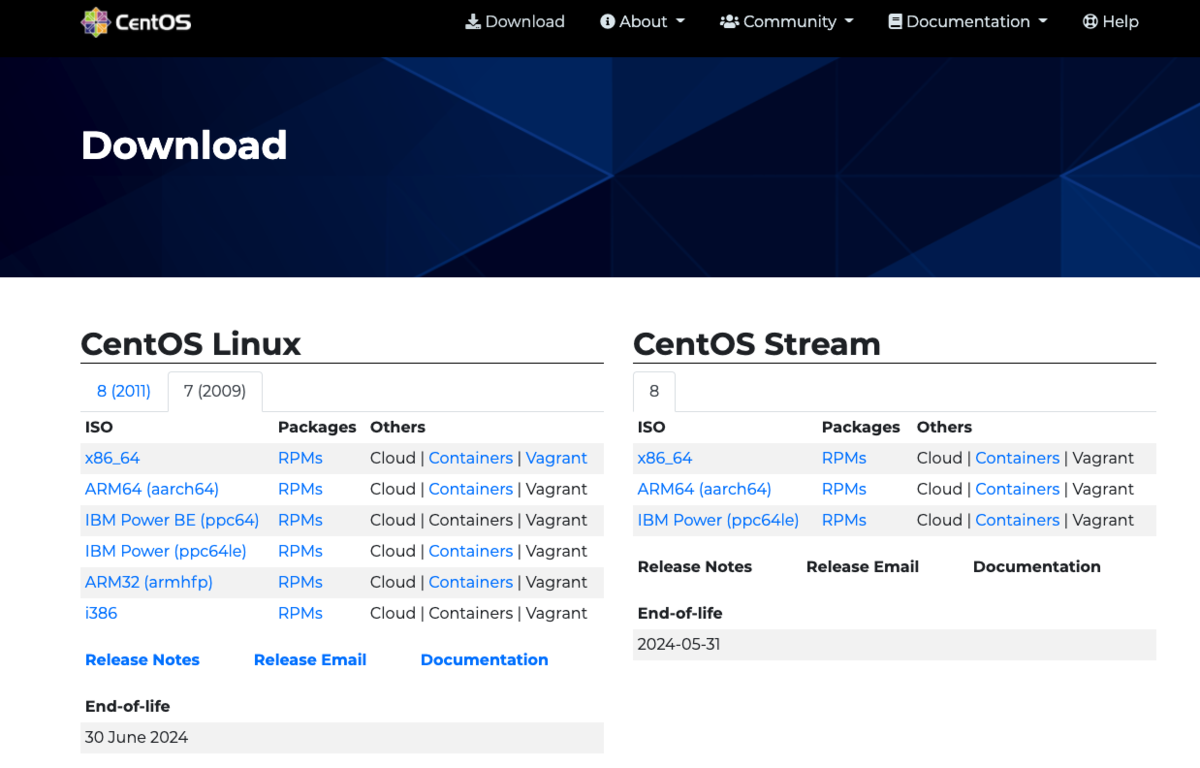Open Containers in CentOS Linux ARM64 row

coord(471,489)
